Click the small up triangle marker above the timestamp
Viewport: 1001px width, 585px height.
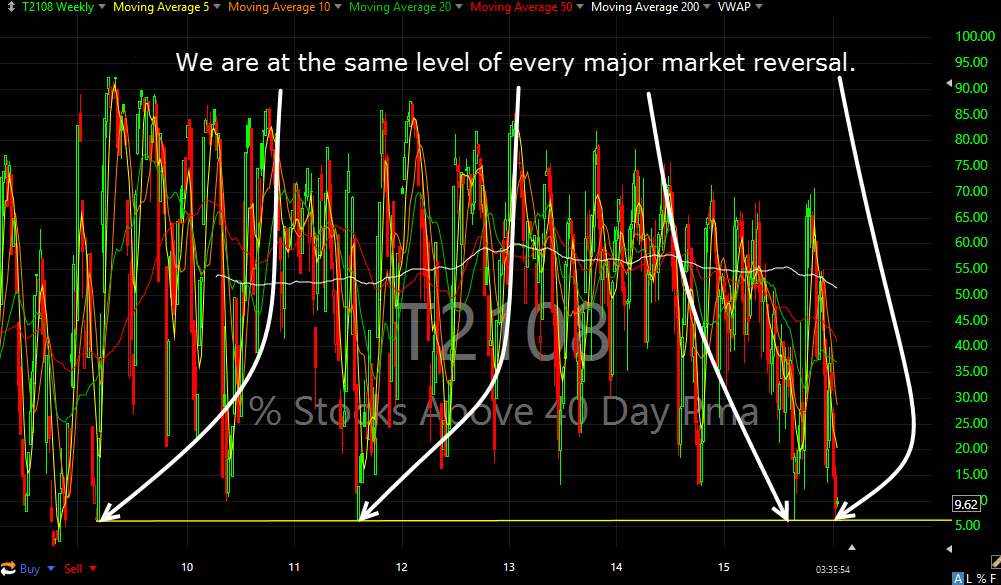pyautogui.click(x=852, y=547)
